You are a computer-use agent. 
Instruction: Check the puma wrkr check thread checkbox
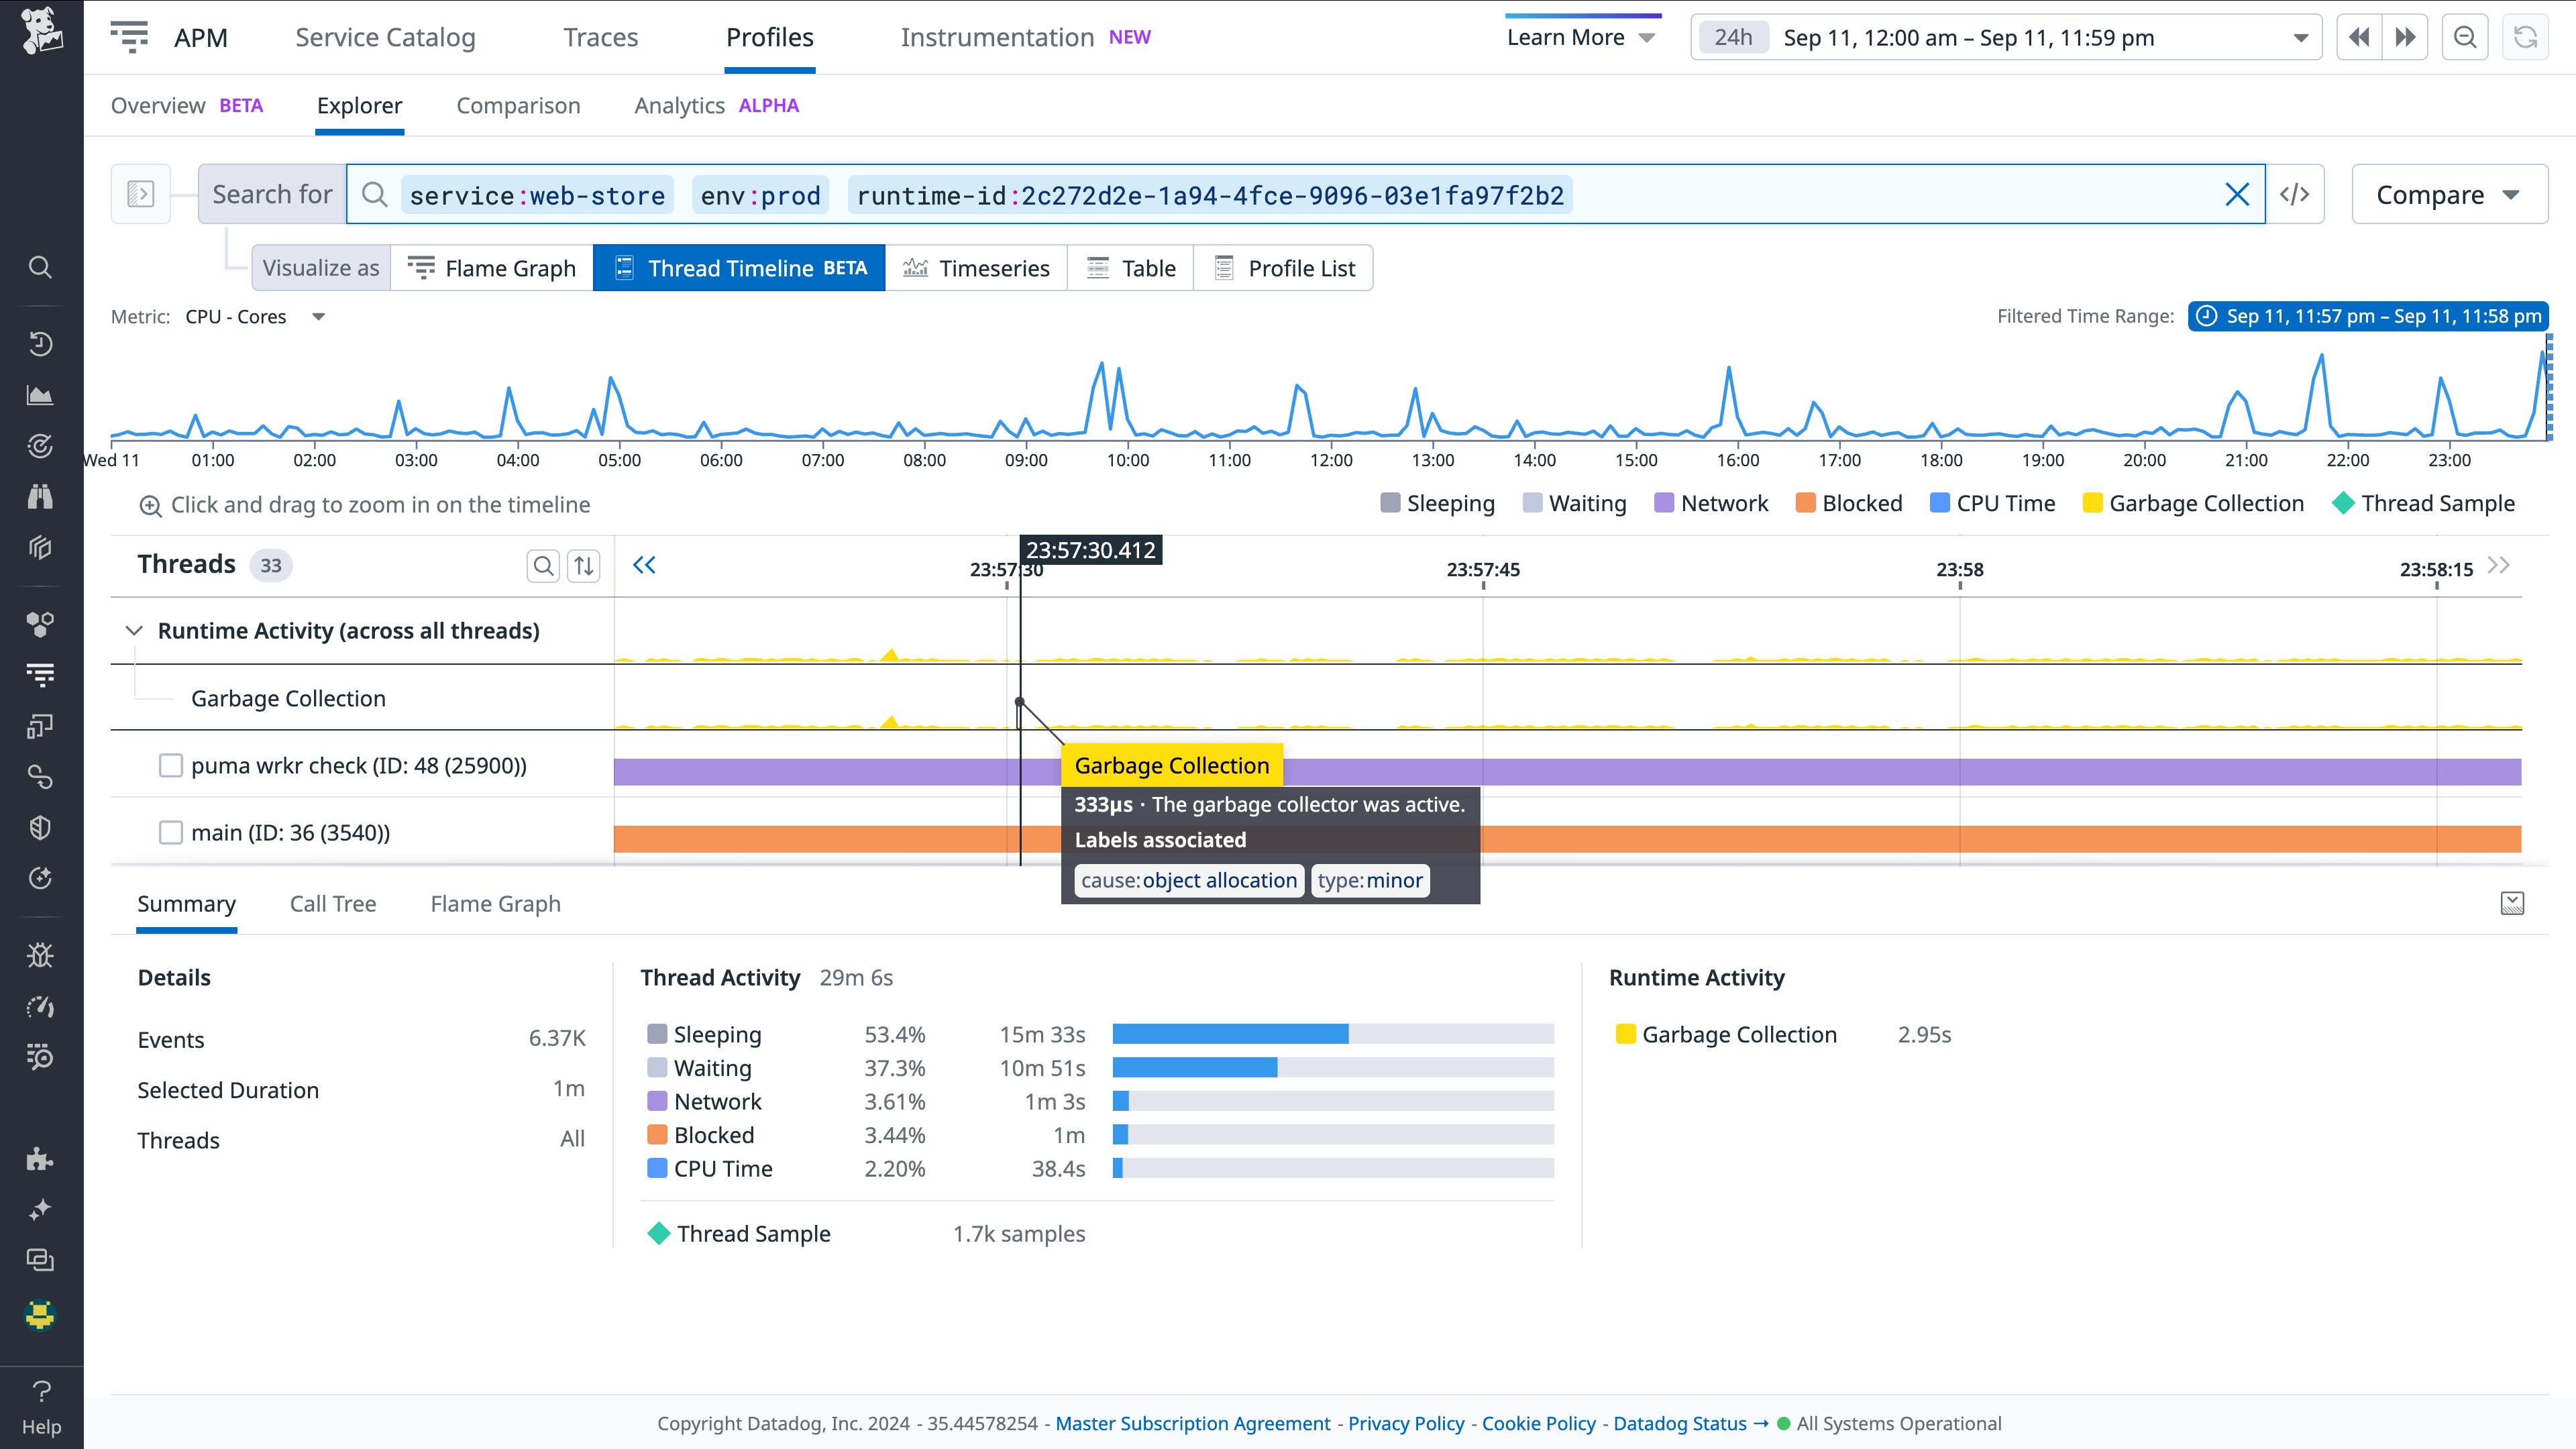pos(170,765)
